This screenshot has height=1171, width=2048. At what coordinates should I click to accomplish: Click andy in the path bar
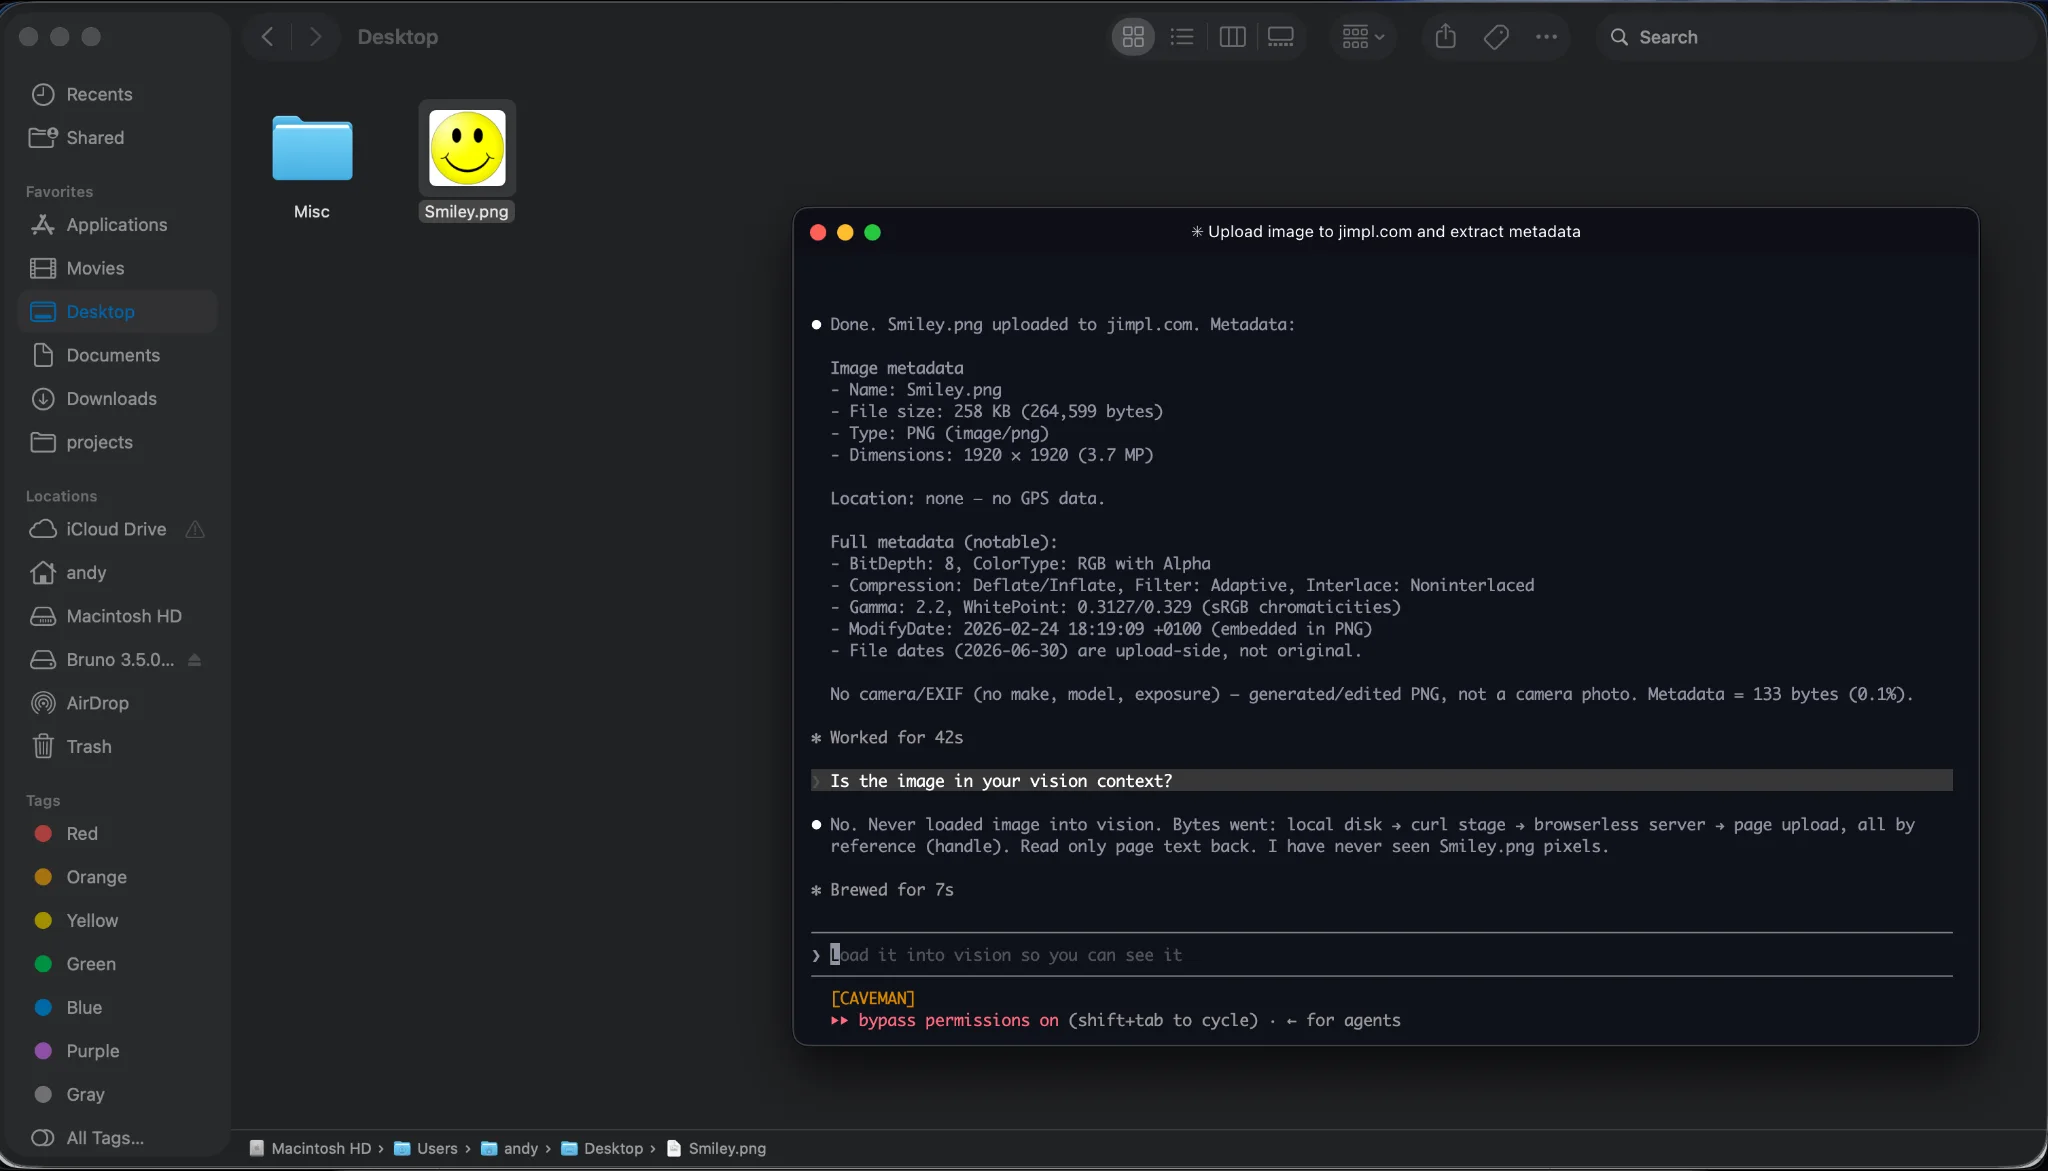pos(509,1148)
